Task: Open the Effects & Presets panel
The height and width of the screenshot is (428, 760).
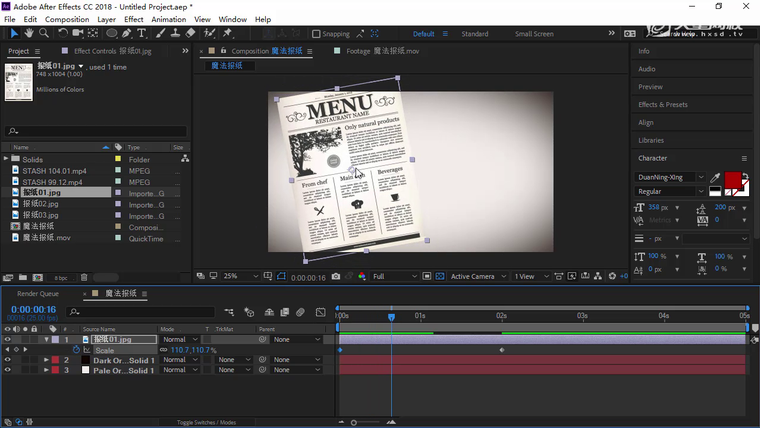Action: point(662,105)
